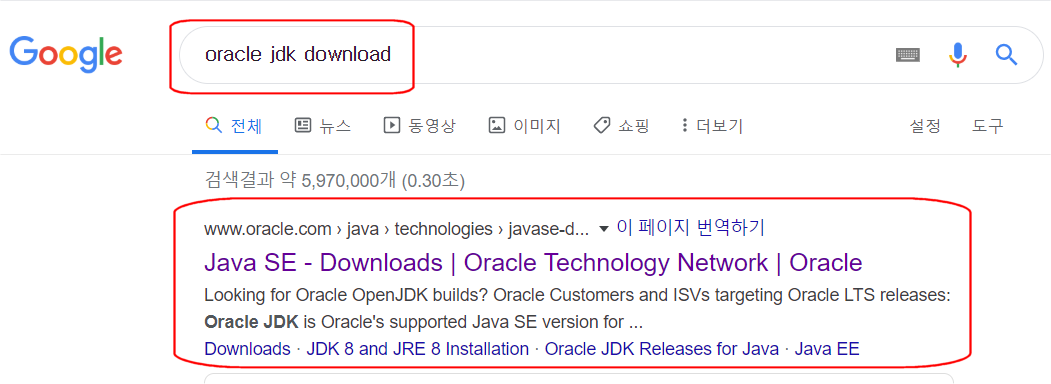This screenshot has height=384, width=1051.
Task: Open 설정 search settings
Action: click(925, 125)
